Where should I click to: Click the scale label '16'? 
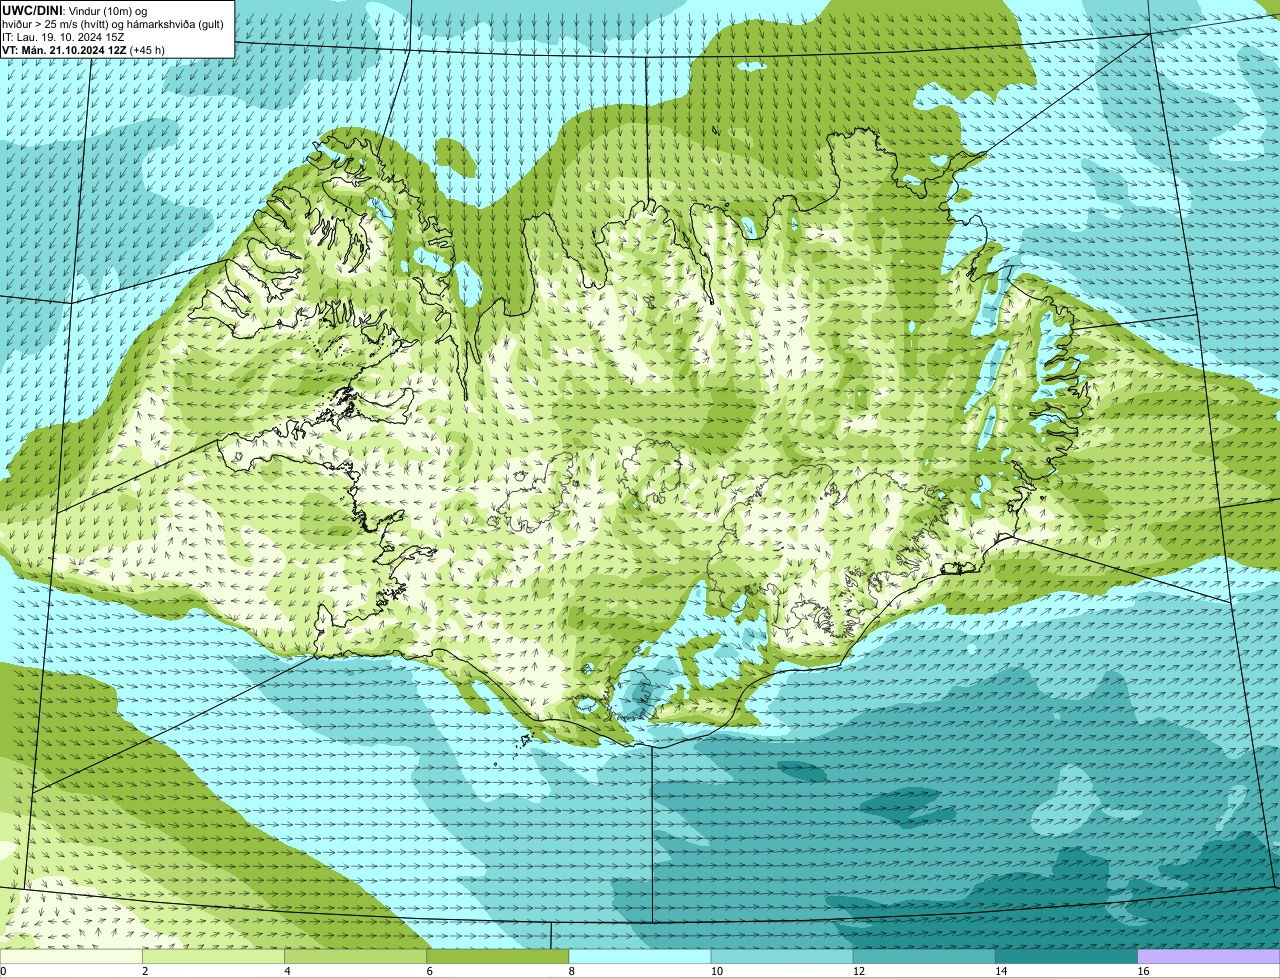coord(1144,971)
